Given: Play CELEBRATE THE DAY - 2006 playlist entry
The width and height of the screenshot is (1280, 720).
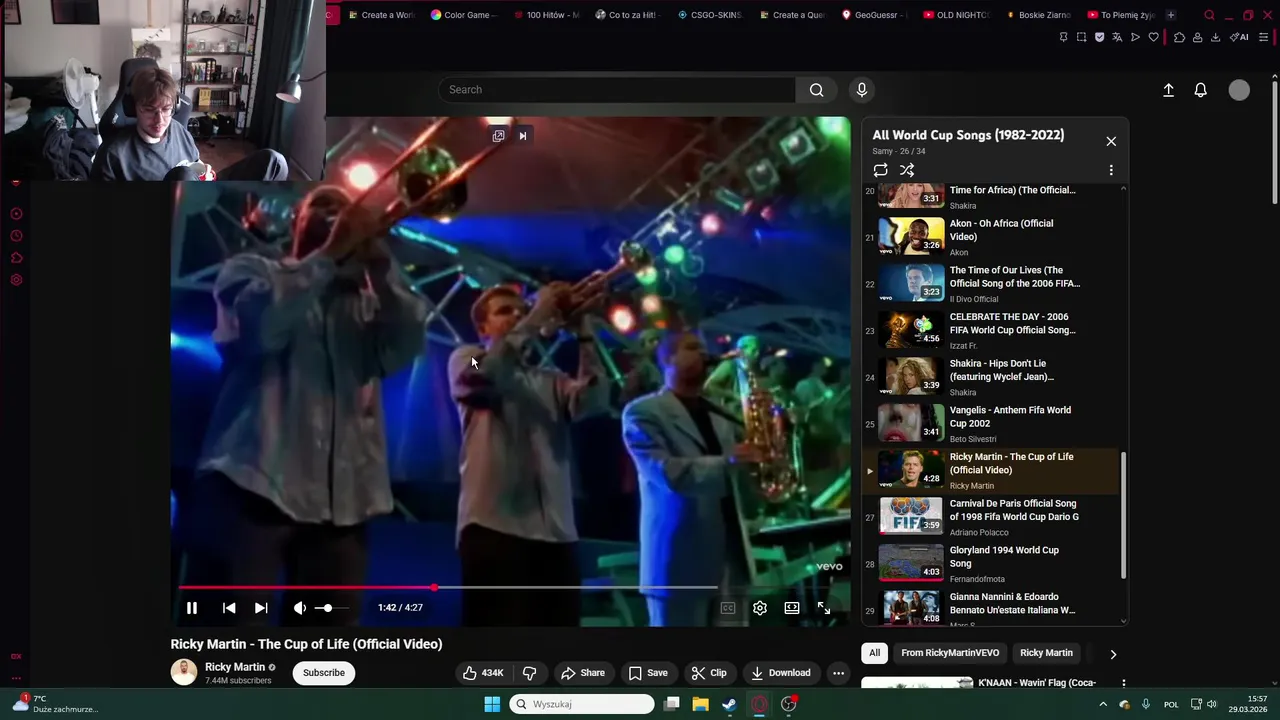Looking at the screenshot, I should (990, 331).
